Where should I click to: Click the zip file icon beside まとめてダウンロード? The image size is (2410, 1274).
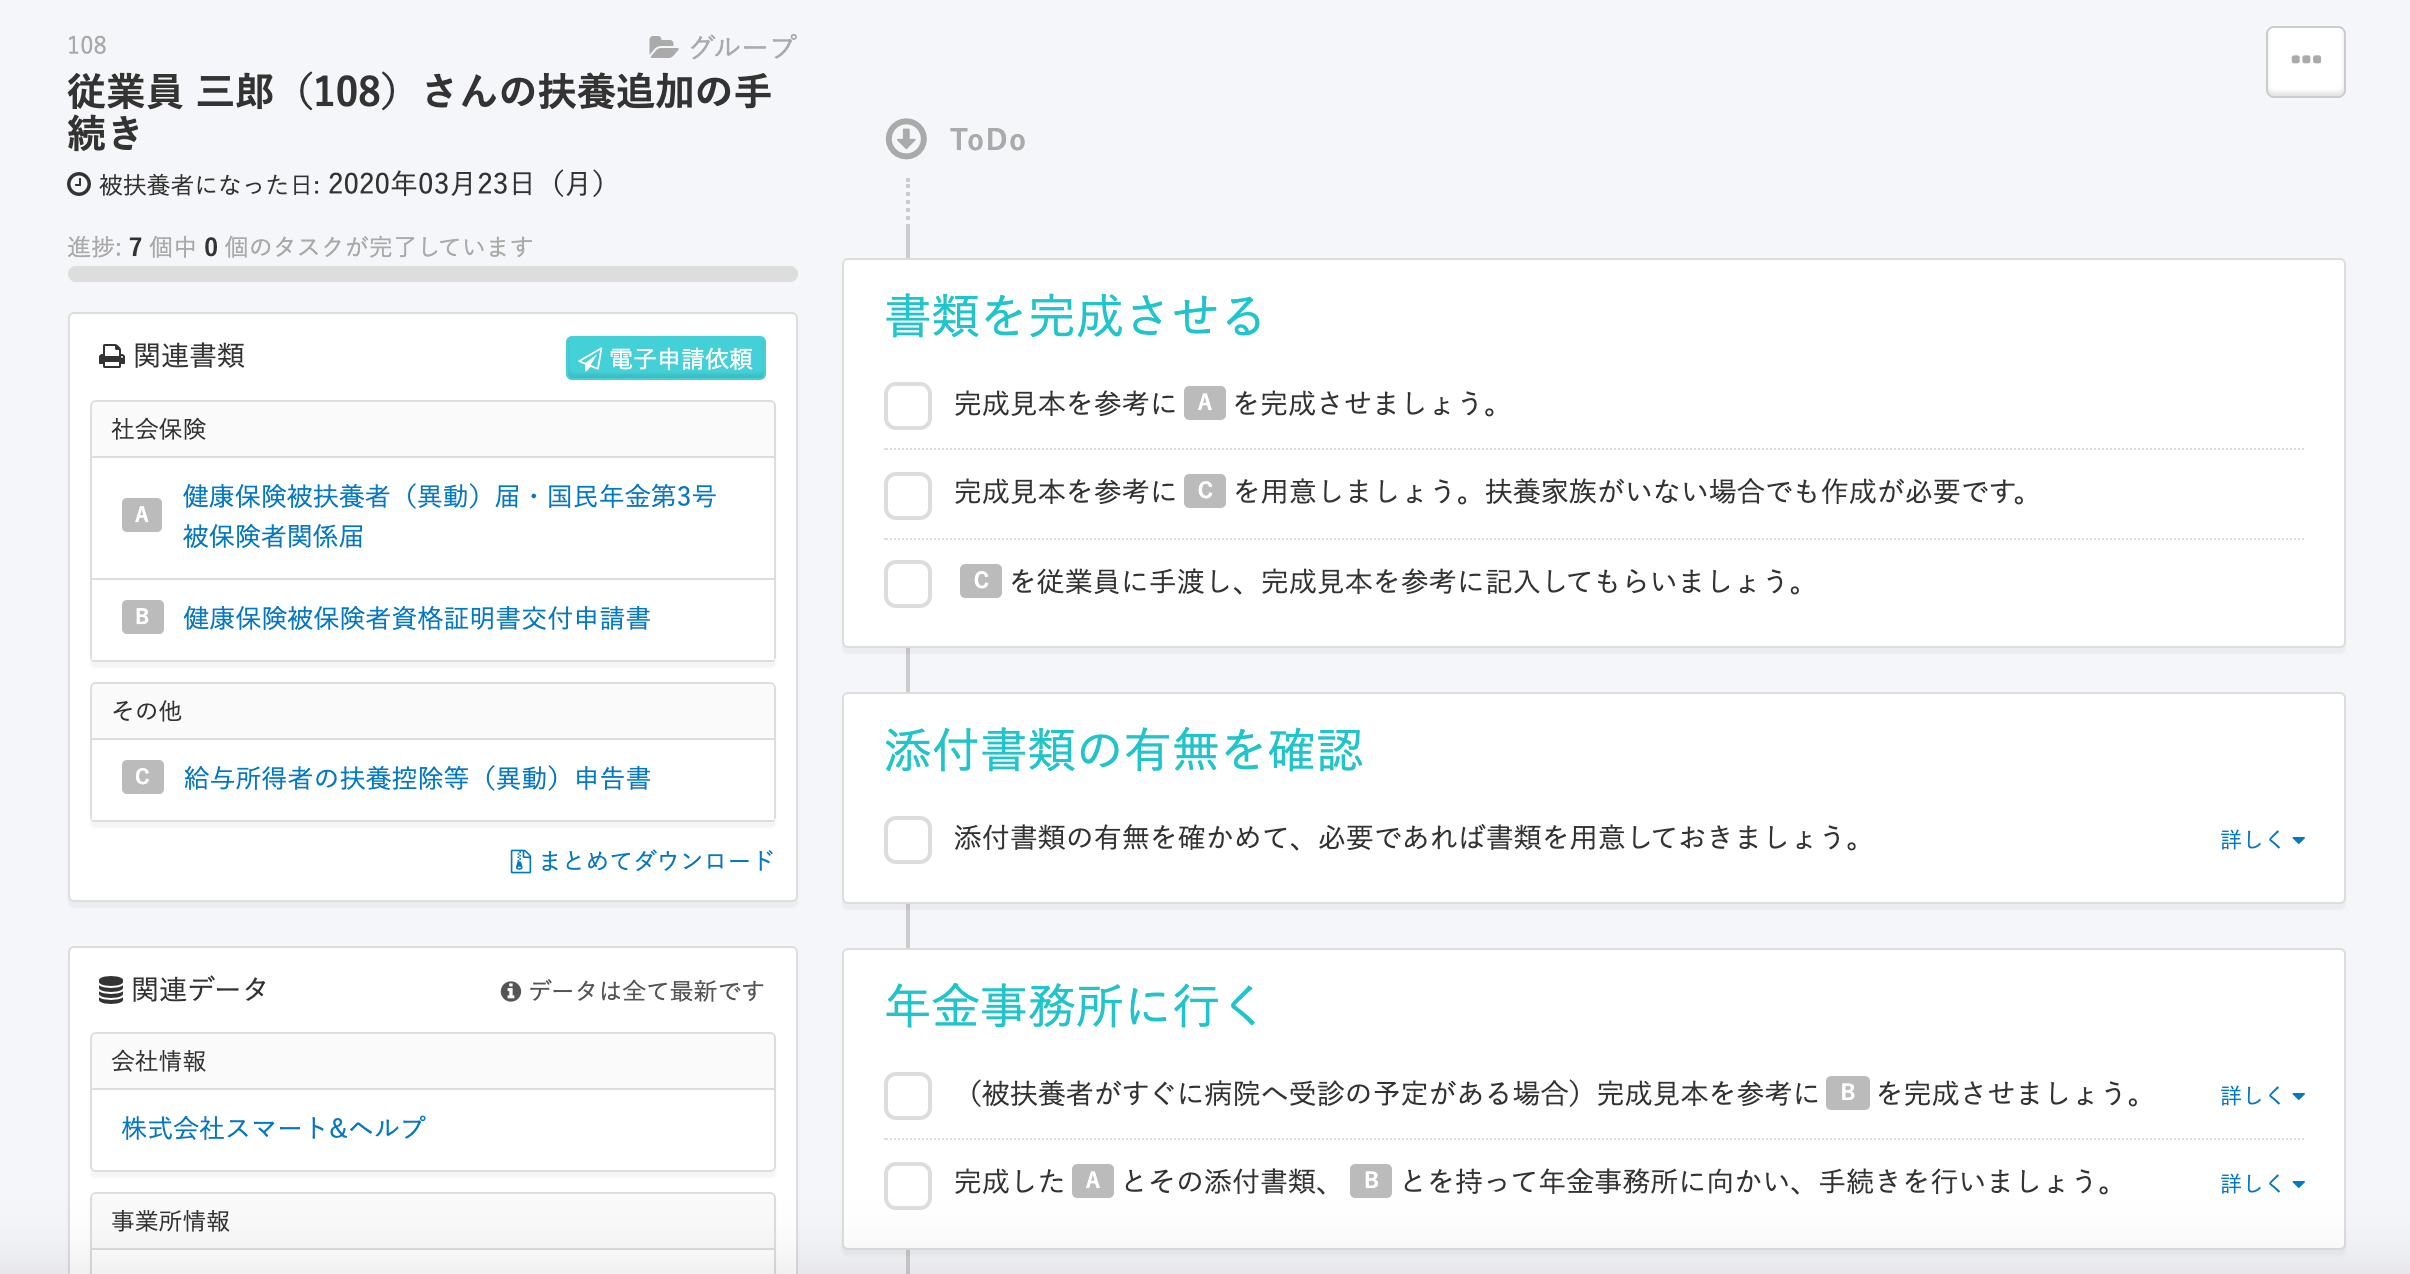click(x=520, y=861)
